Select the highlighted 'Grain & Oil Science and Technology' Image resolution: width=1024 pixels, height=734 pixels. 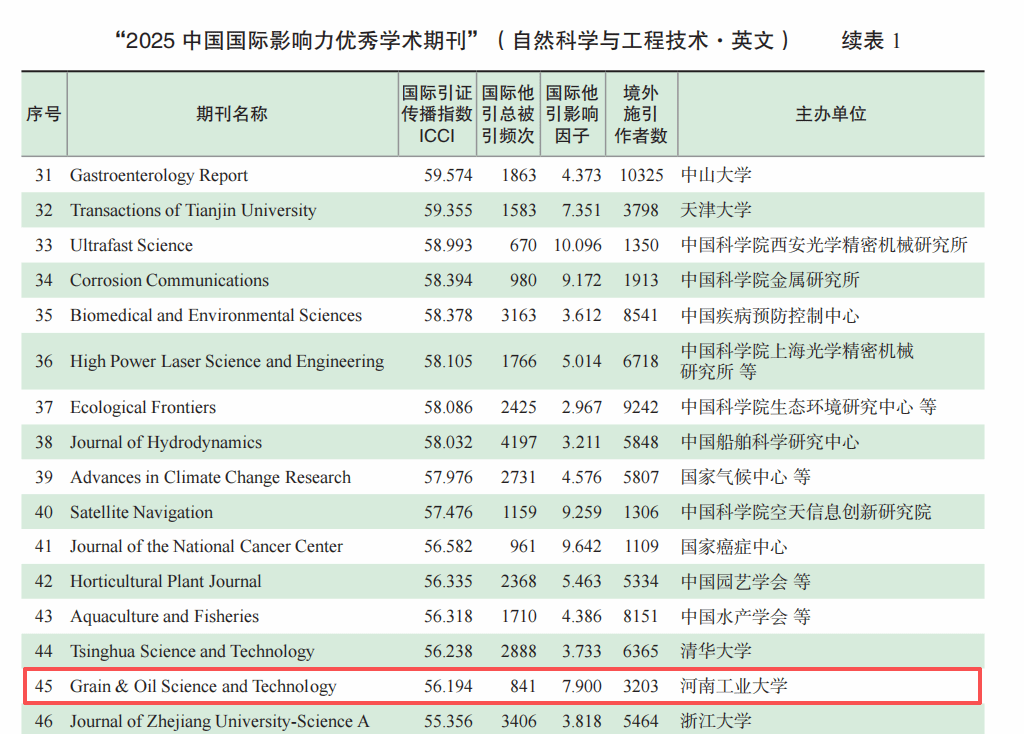(x=203, y=686)
